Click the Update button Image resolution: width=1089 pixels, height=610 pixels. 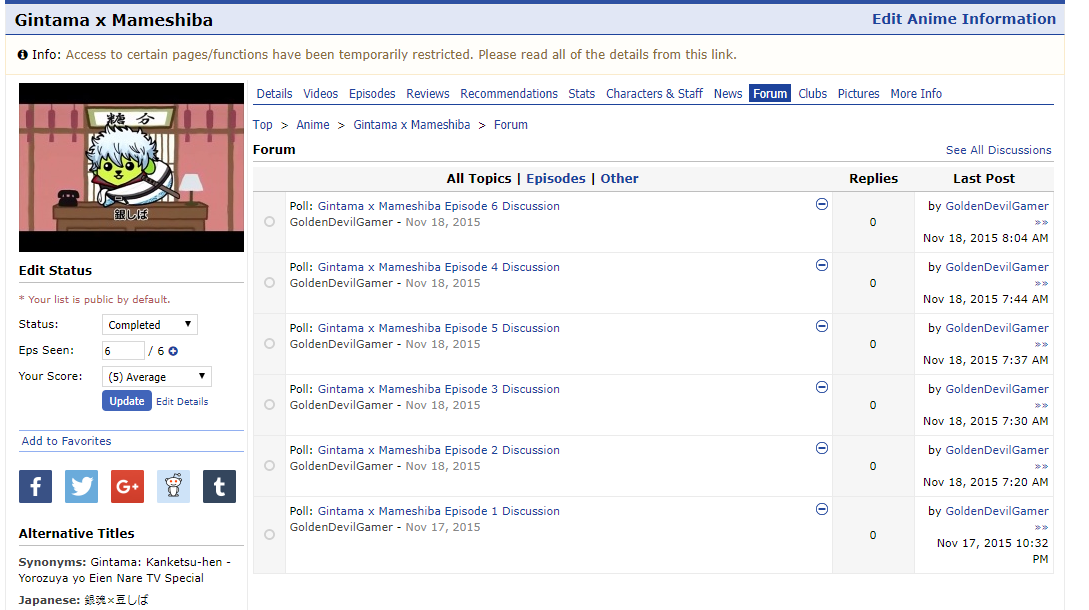coord(127,401)
